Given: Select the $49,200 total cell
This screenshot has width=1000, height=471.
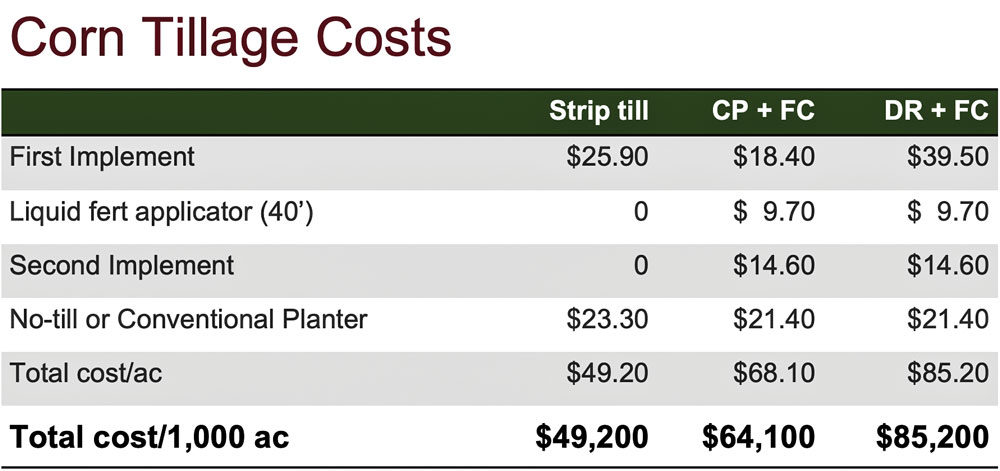Looking at the screenshot, I should [x=592, y=438].
